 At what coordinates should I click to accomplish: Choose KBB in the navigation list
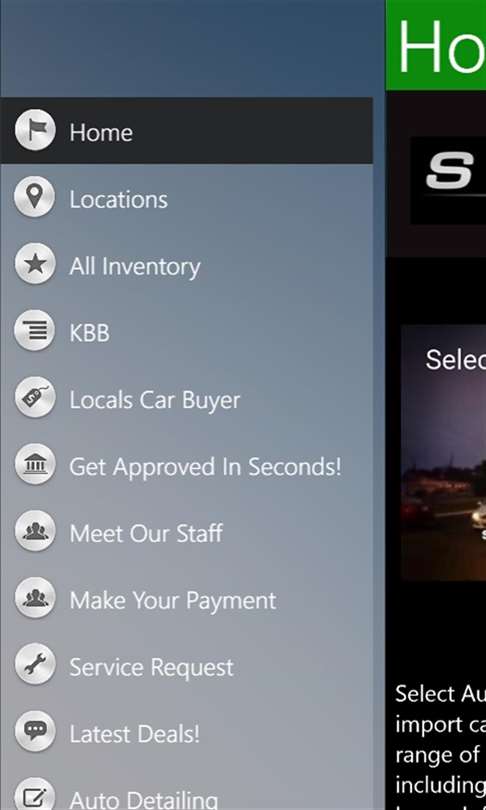(x=186, y=333)
